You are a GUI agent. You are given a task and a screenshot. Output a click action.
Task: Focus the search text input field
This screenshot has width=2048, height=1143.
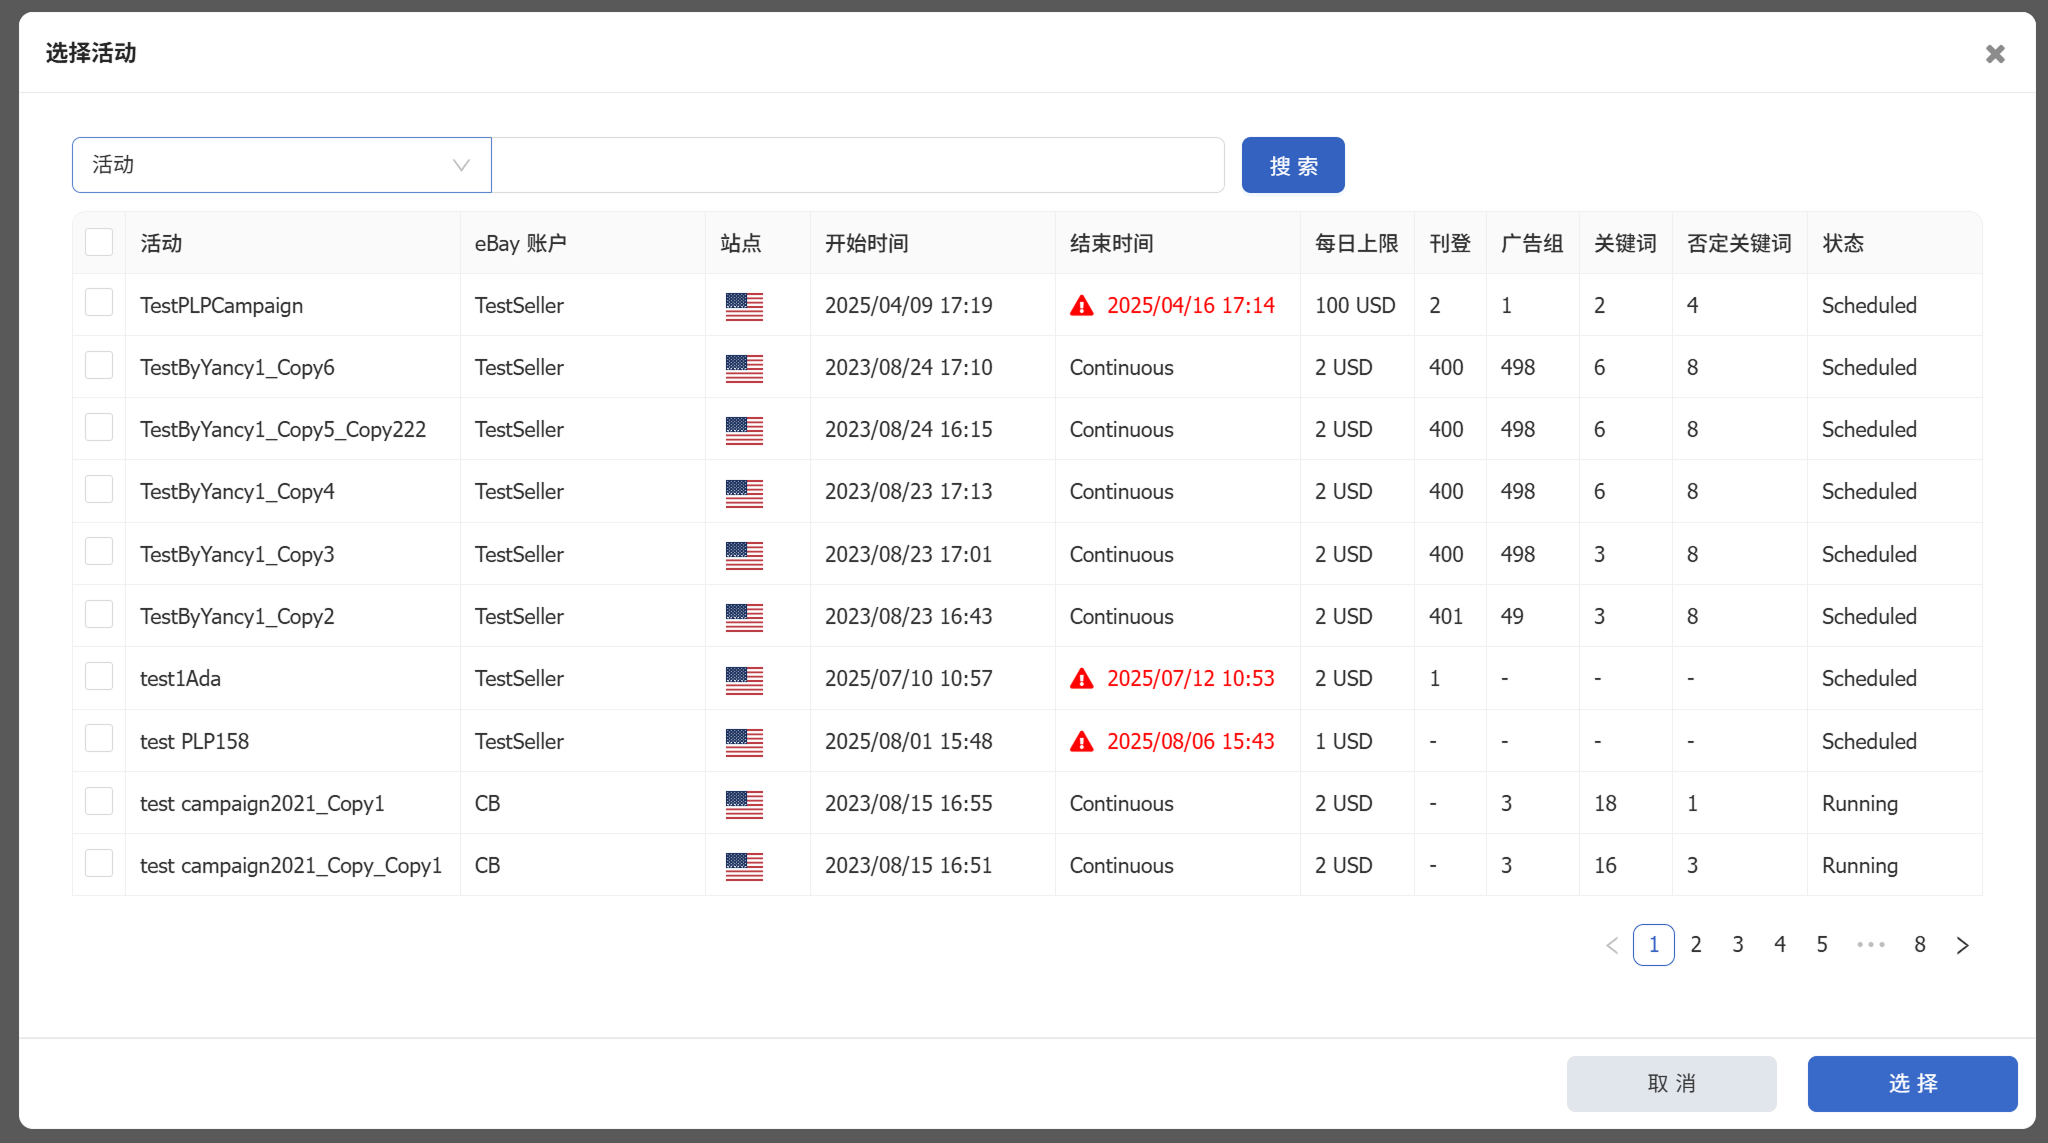click(858, 165)
